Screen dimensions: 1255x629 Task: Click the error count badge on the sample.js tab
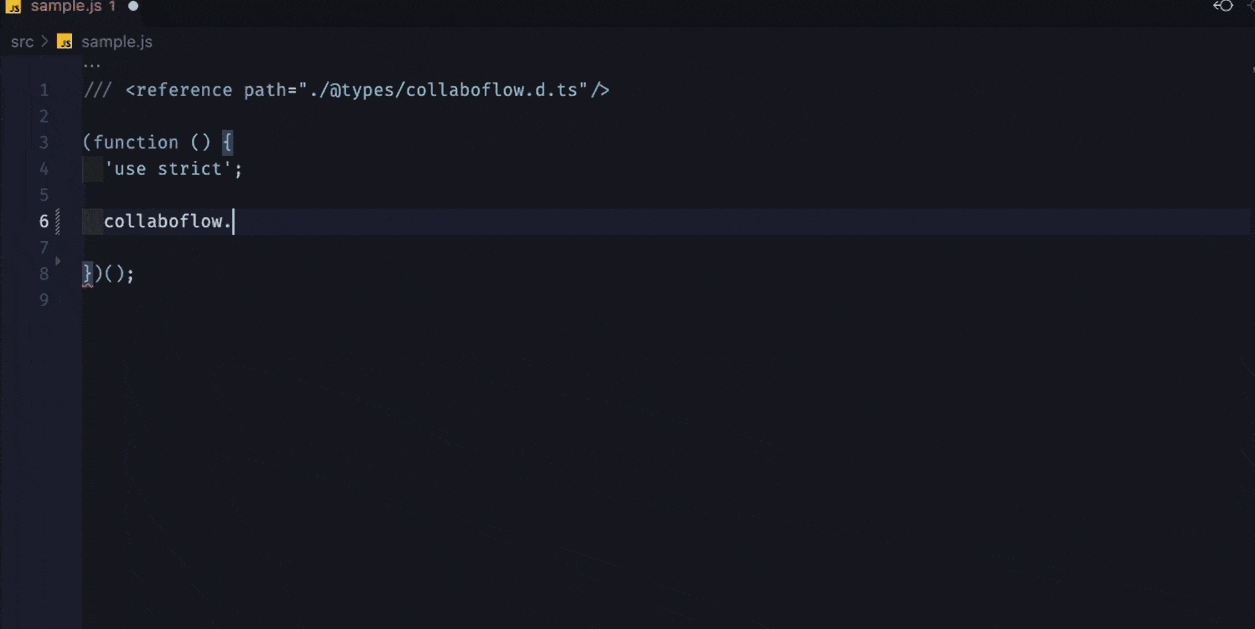pyautogui.click(x=113, y=7)
